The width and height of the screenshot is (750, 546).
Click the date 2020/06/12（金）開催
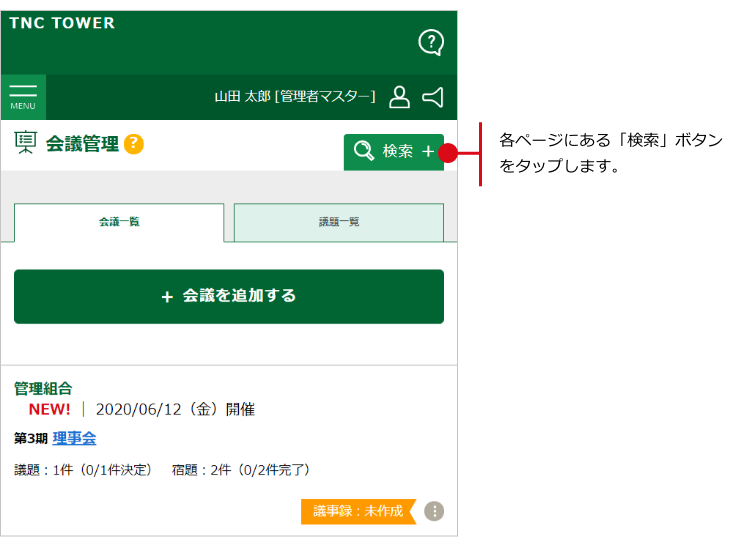[175, 409]
